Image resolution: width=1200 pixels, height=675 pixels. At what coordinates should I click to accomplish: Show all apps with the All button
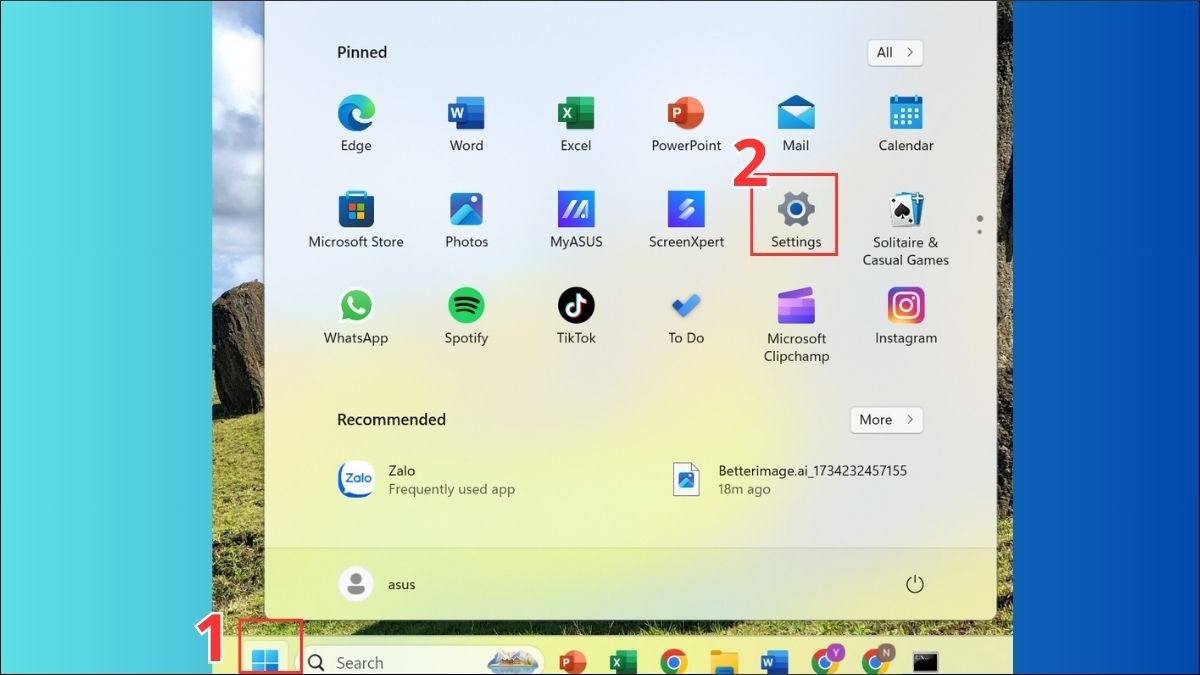(x=895, y=52)
